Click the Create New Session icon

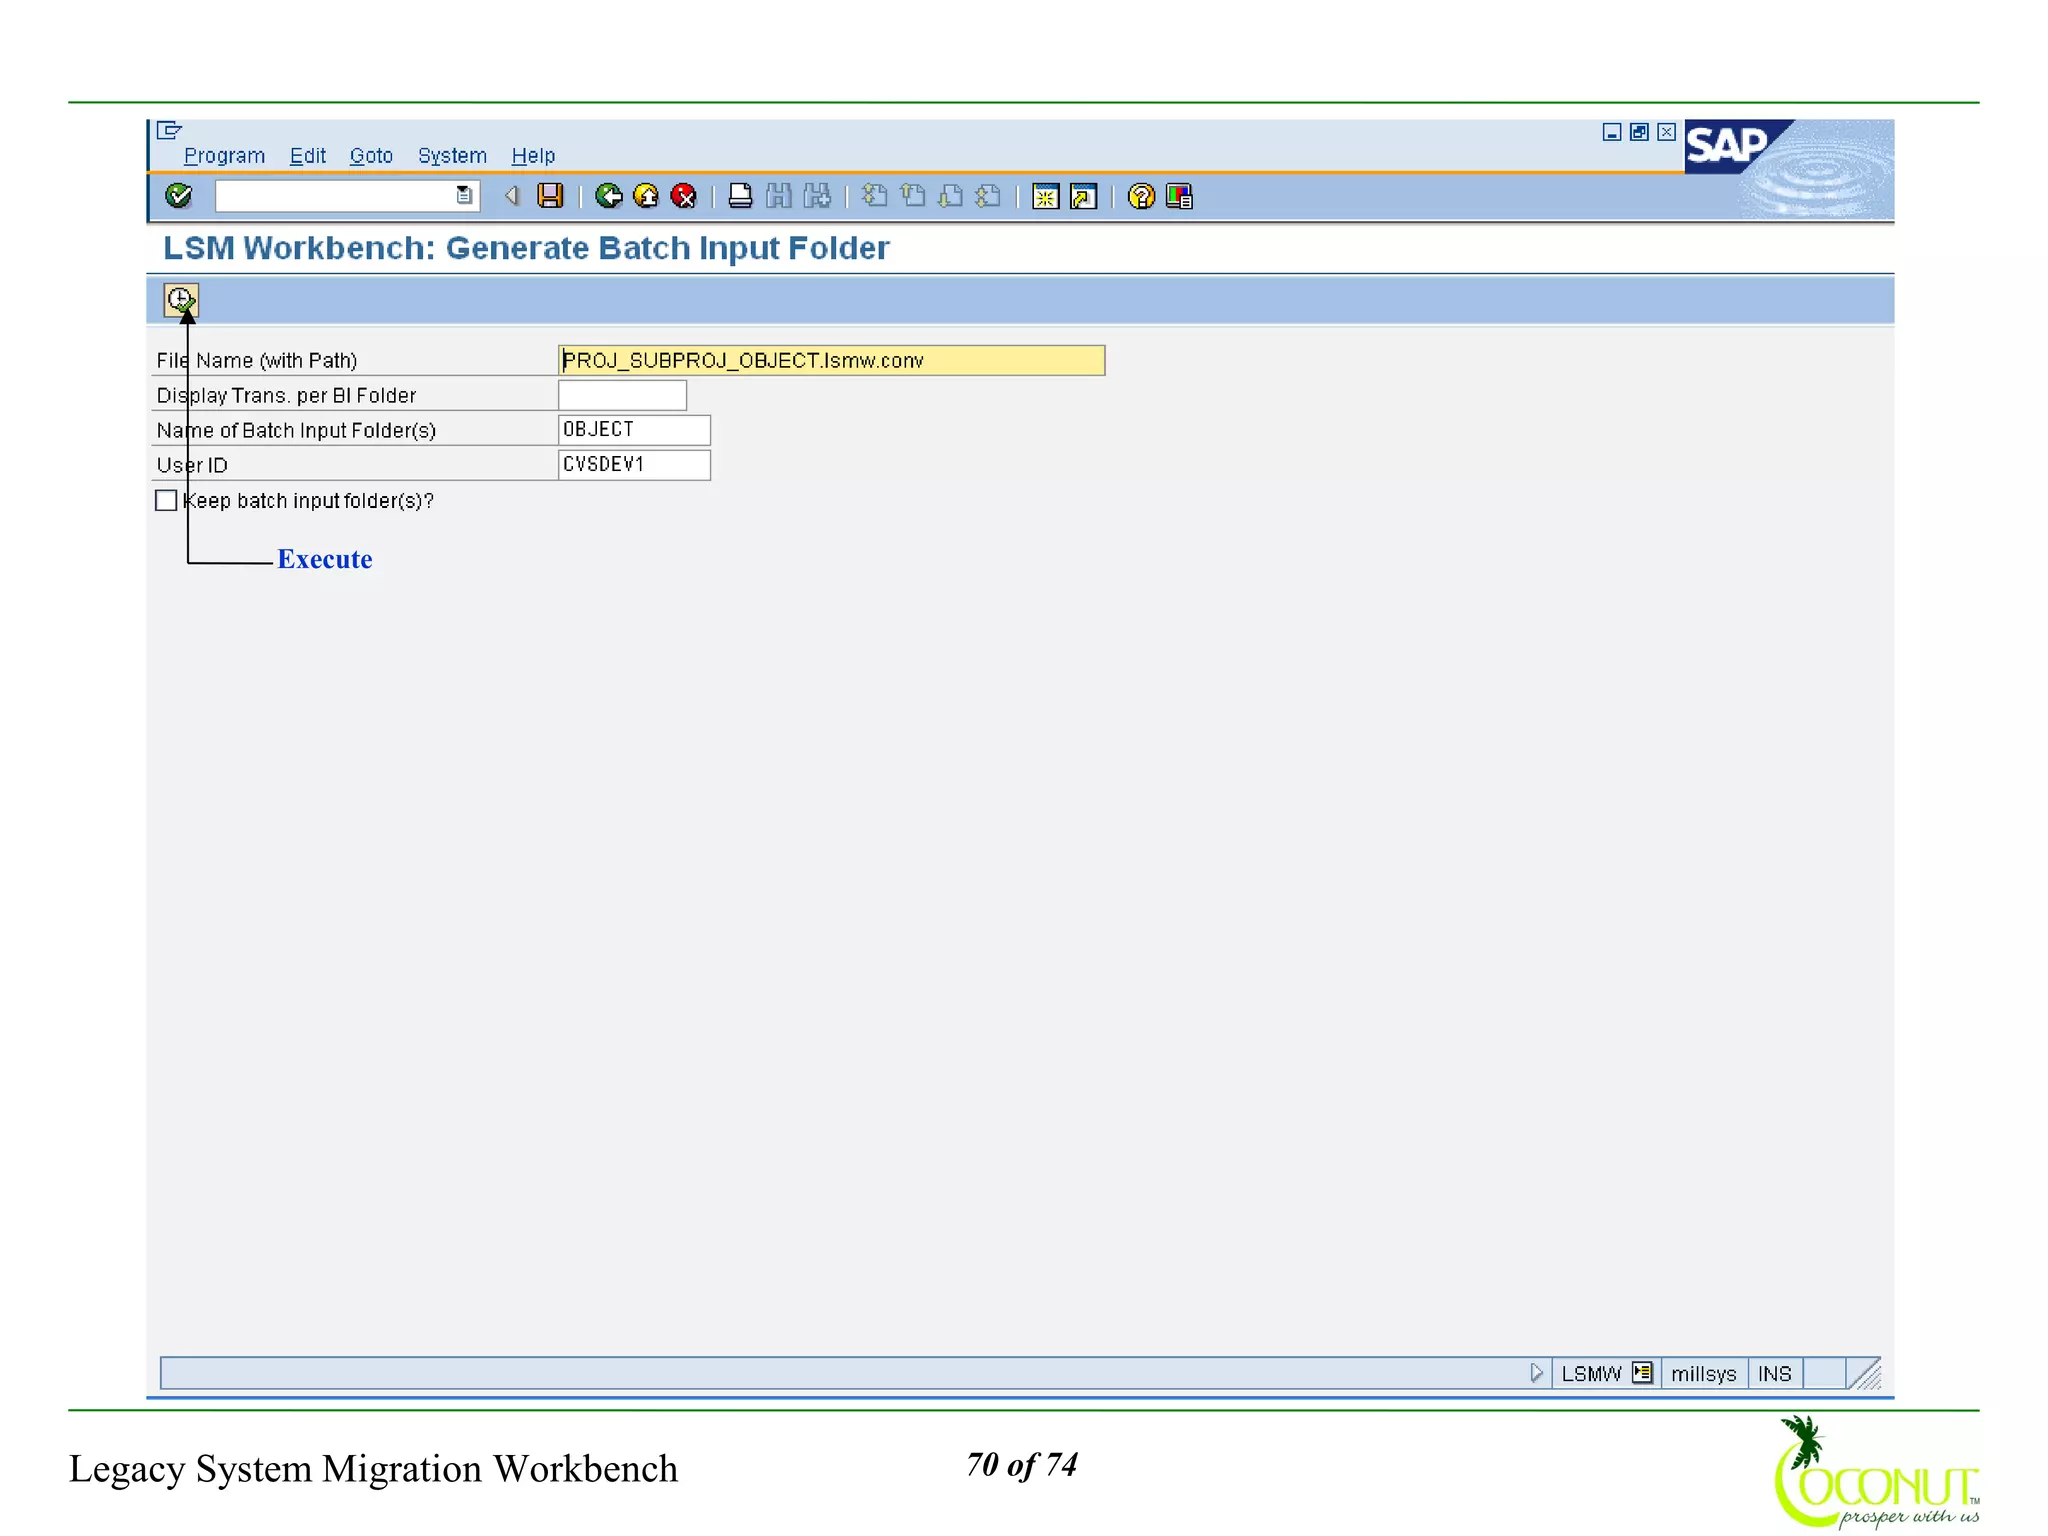coord(1045,196)
